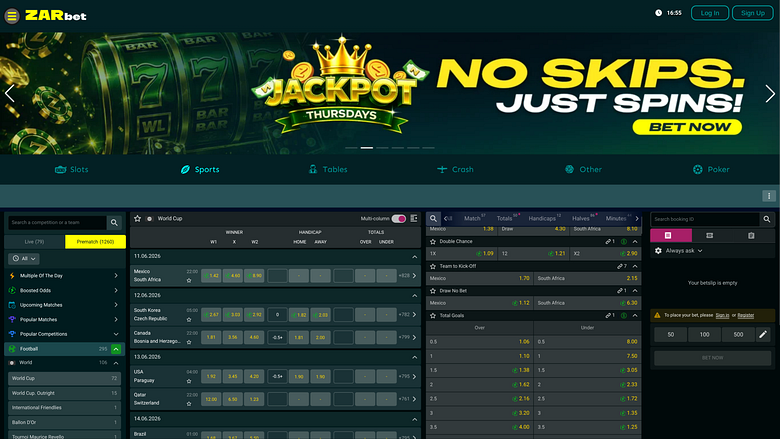This screenshot has width=780, height=439.
Task: Select draw odds 3.03 South Korea match
Action: (233, 314)
